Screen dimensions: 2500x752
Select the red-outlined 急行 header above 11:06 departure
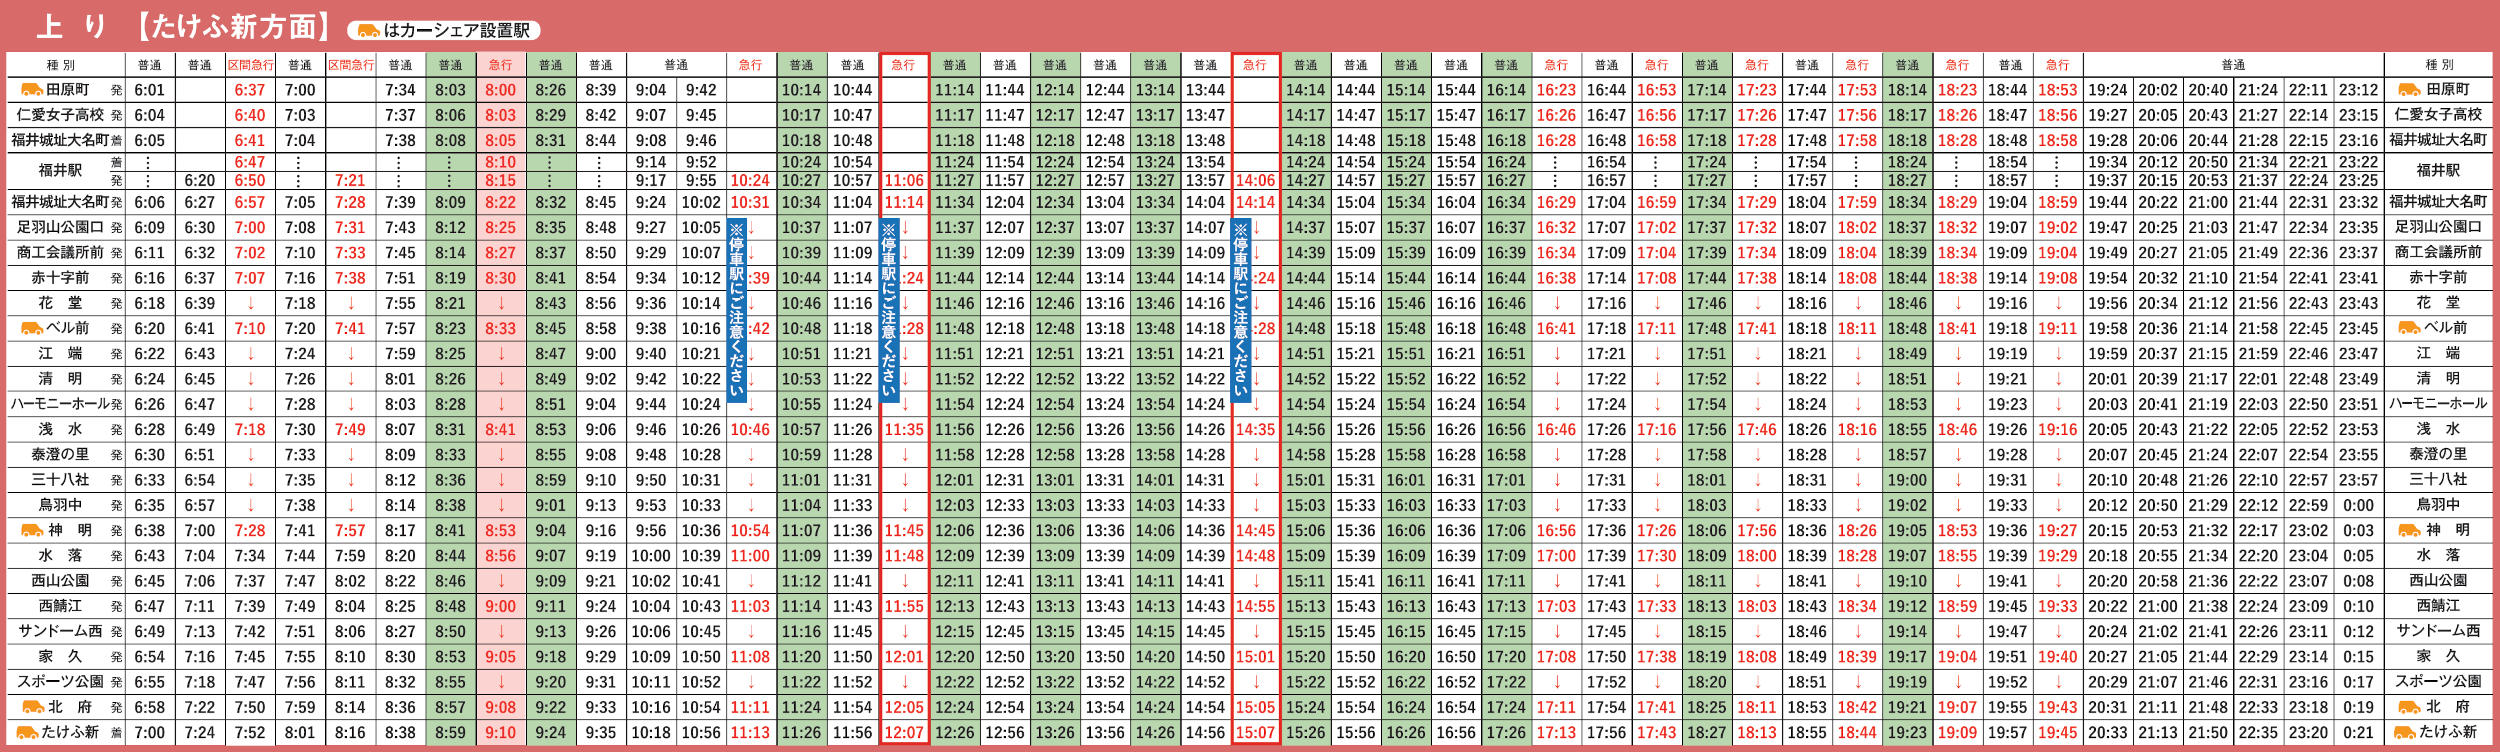point(904,65)
